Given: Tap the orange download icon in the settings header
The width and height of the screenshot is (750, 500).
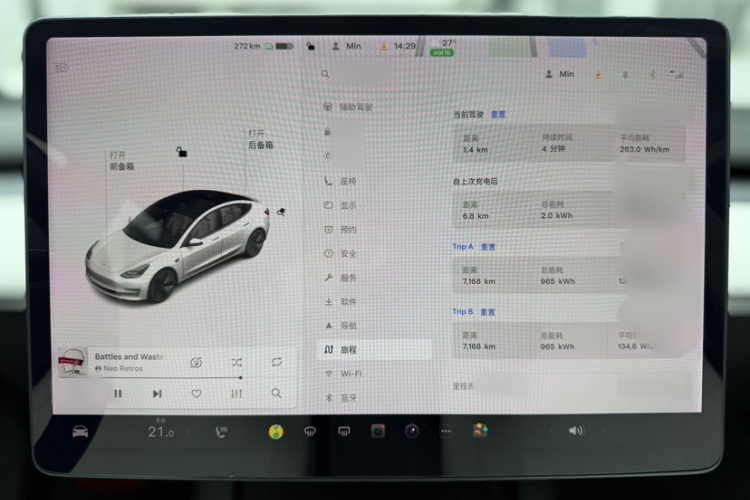Looking at the screenshot, I should coord(598,75).
